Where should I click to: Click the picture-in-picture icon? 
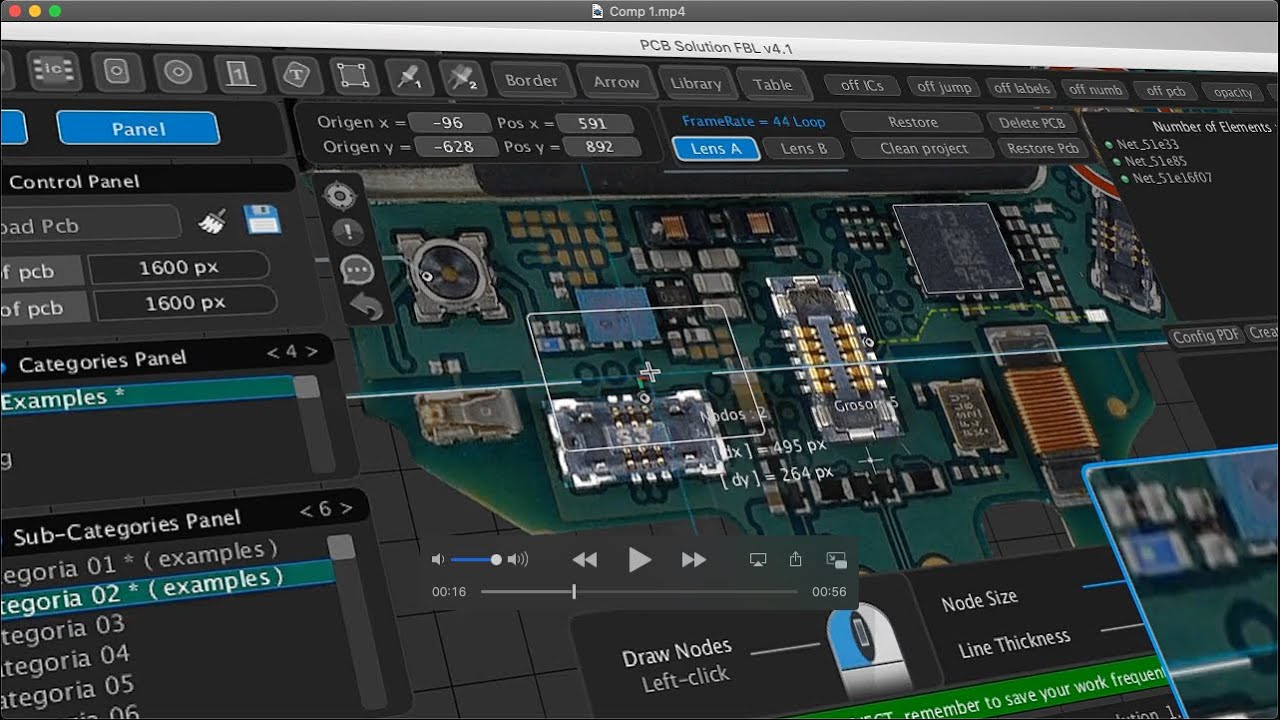point(837,560)
